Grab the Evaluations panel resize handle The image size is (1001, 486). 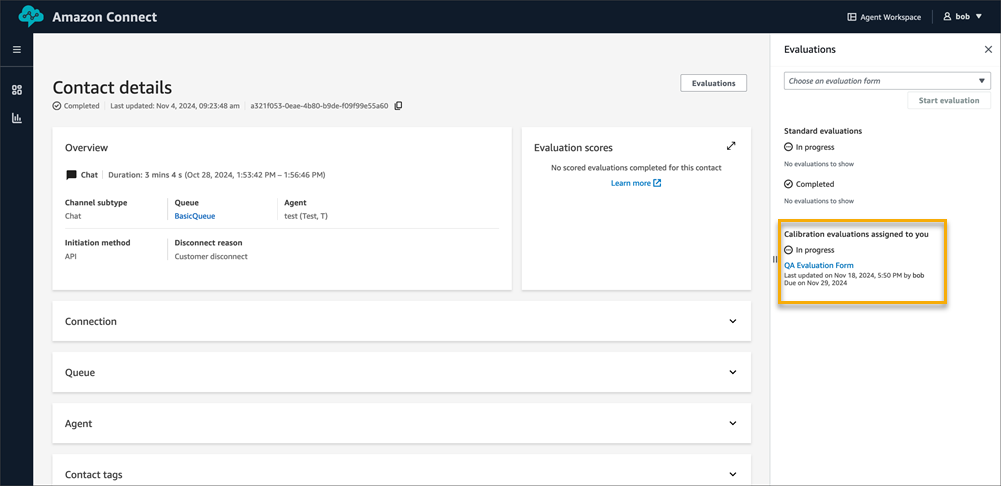tap(774, 259)
